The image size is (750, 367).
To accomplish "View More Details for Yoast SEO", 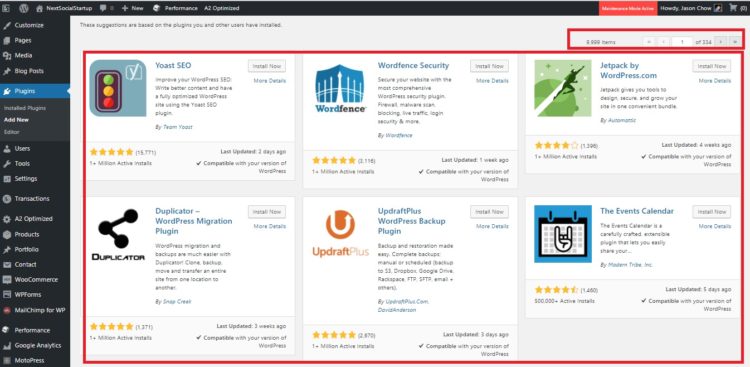I will (270, 81).
